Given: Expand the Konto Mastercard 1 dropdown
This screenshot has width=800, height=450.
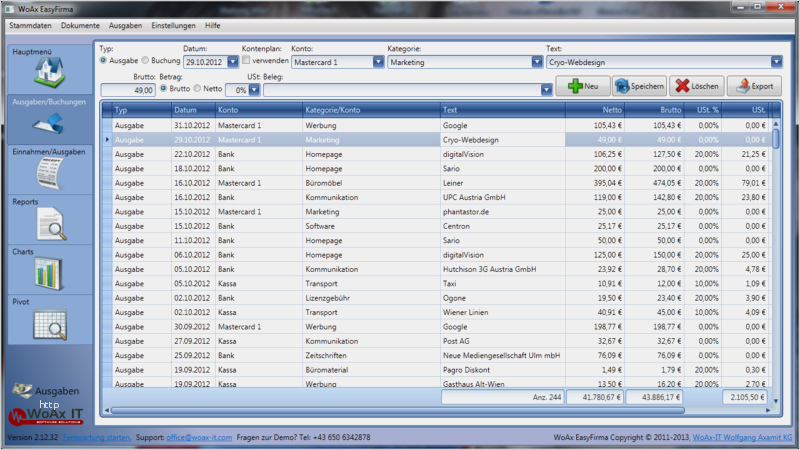Looking at the screenshot, I should (x=378, y=62).
